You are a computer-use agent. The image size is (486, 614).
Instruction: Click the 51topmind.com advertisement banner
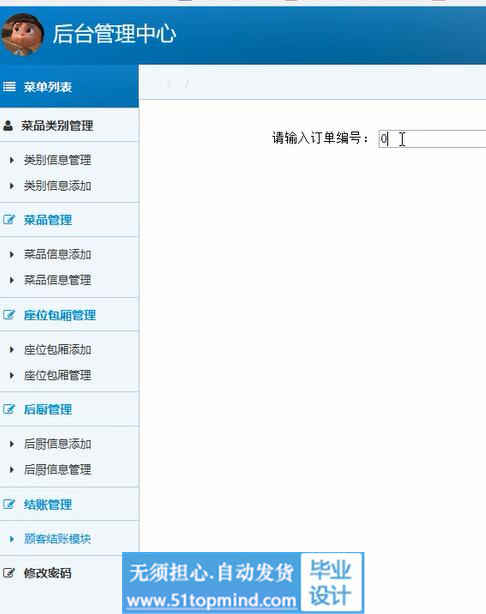click(243, 583)
